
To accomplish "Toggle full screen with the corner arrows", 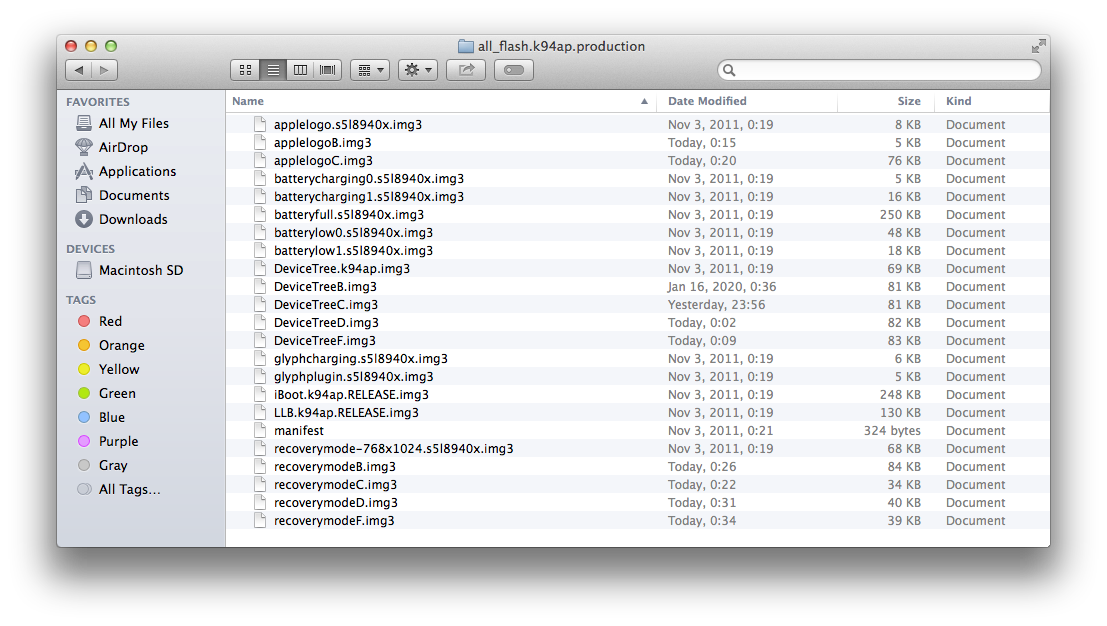I will (x=1038, y=47).
